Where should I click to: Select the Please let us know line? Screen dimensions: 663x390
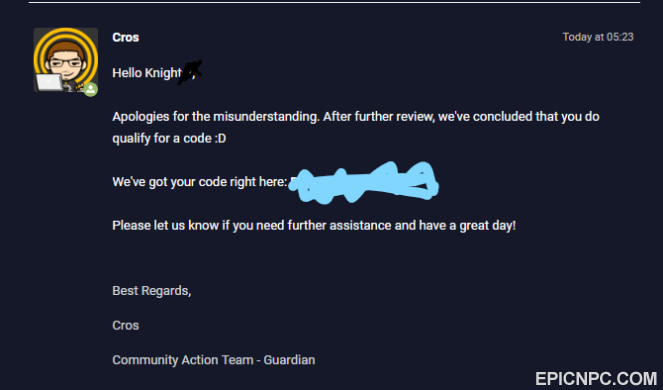click(x=314, y=225)
